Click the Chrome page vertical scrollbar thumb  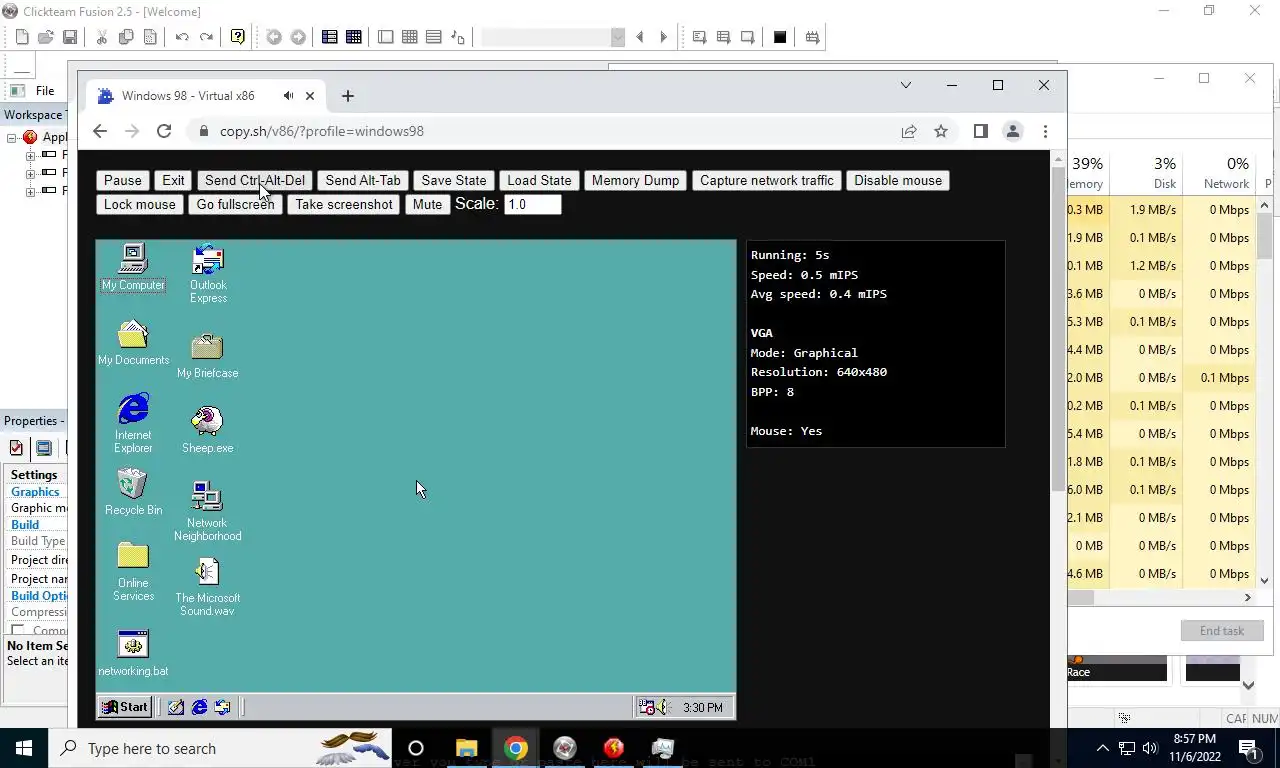[x=1059, y=330]
